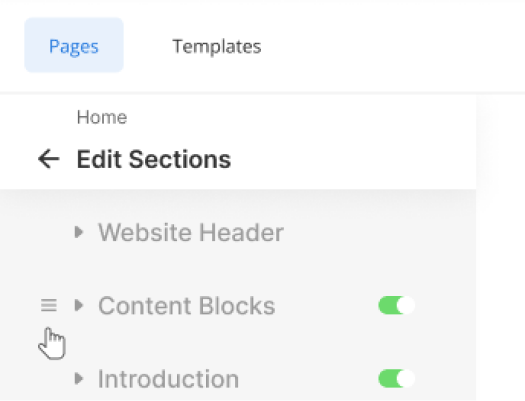The width and height of the screenshot is (525, 401).
Task: Click the Home breadcrumb link
Action: tap(102, 117)
